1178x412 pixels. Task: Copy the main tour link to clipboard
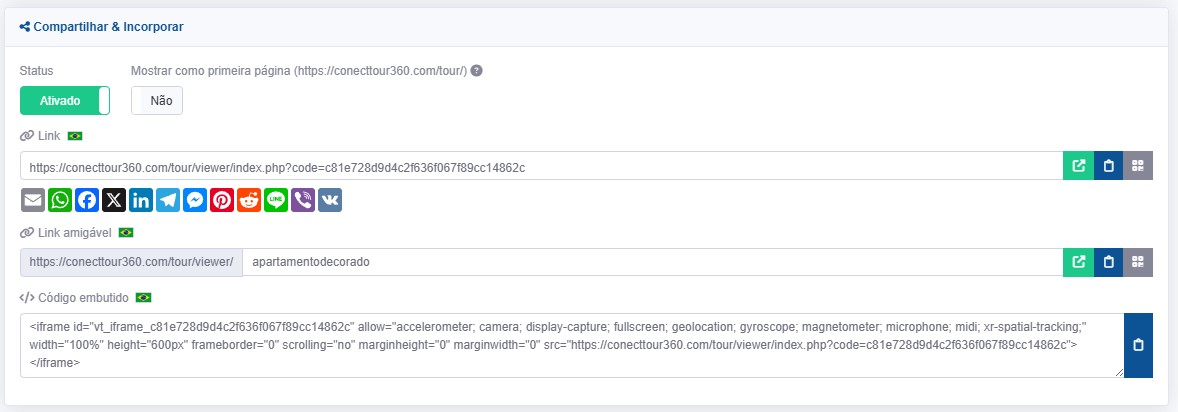[x=1108, y=166]
